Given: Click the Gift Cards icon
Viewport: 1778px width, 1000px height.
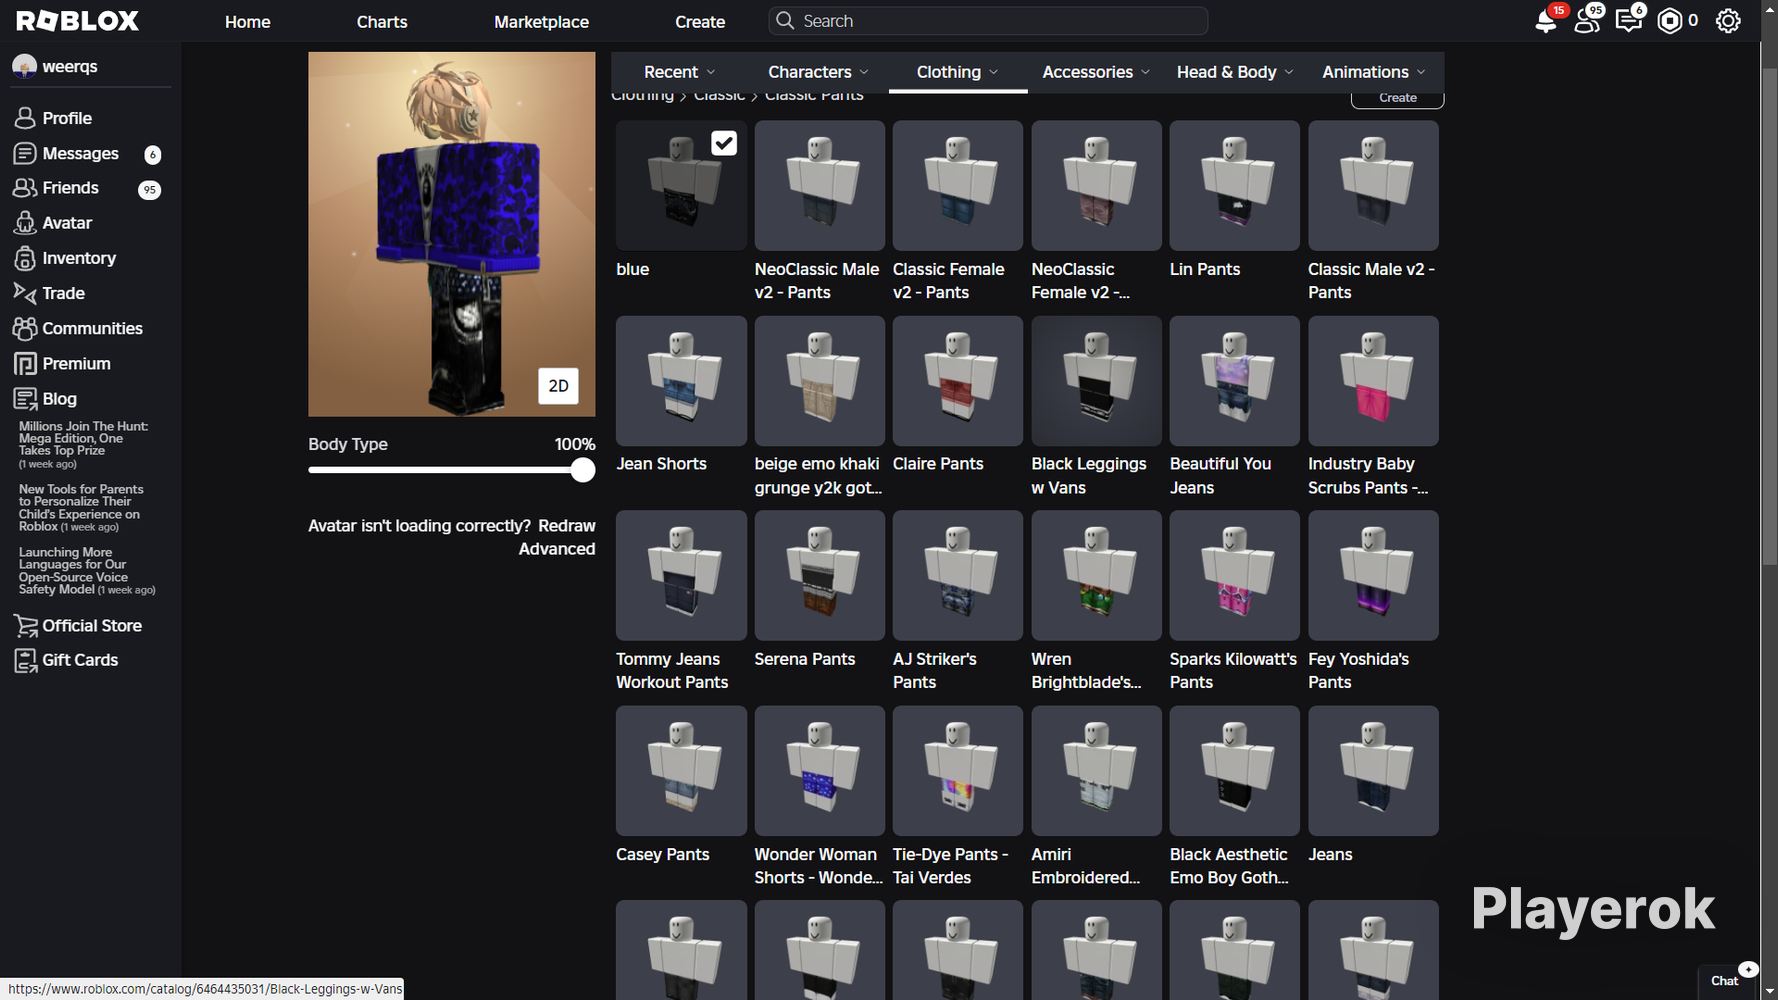Looking at the screenshot, I should coord(25,660).
